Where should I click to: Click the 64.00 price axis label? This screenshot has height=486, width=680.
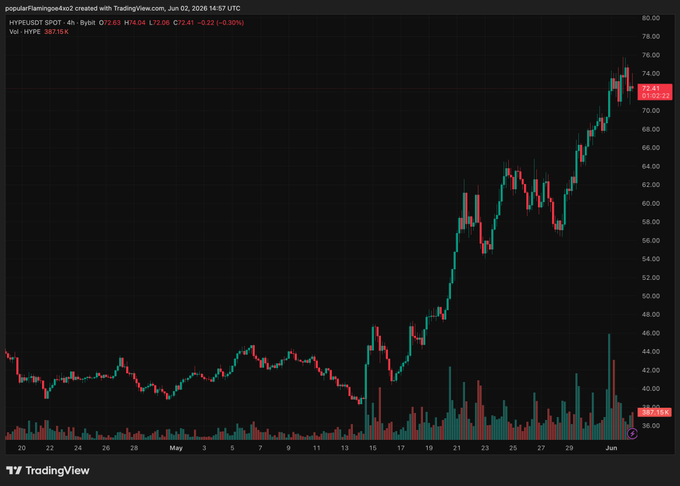pyautogui.click(x=651, y=166)
